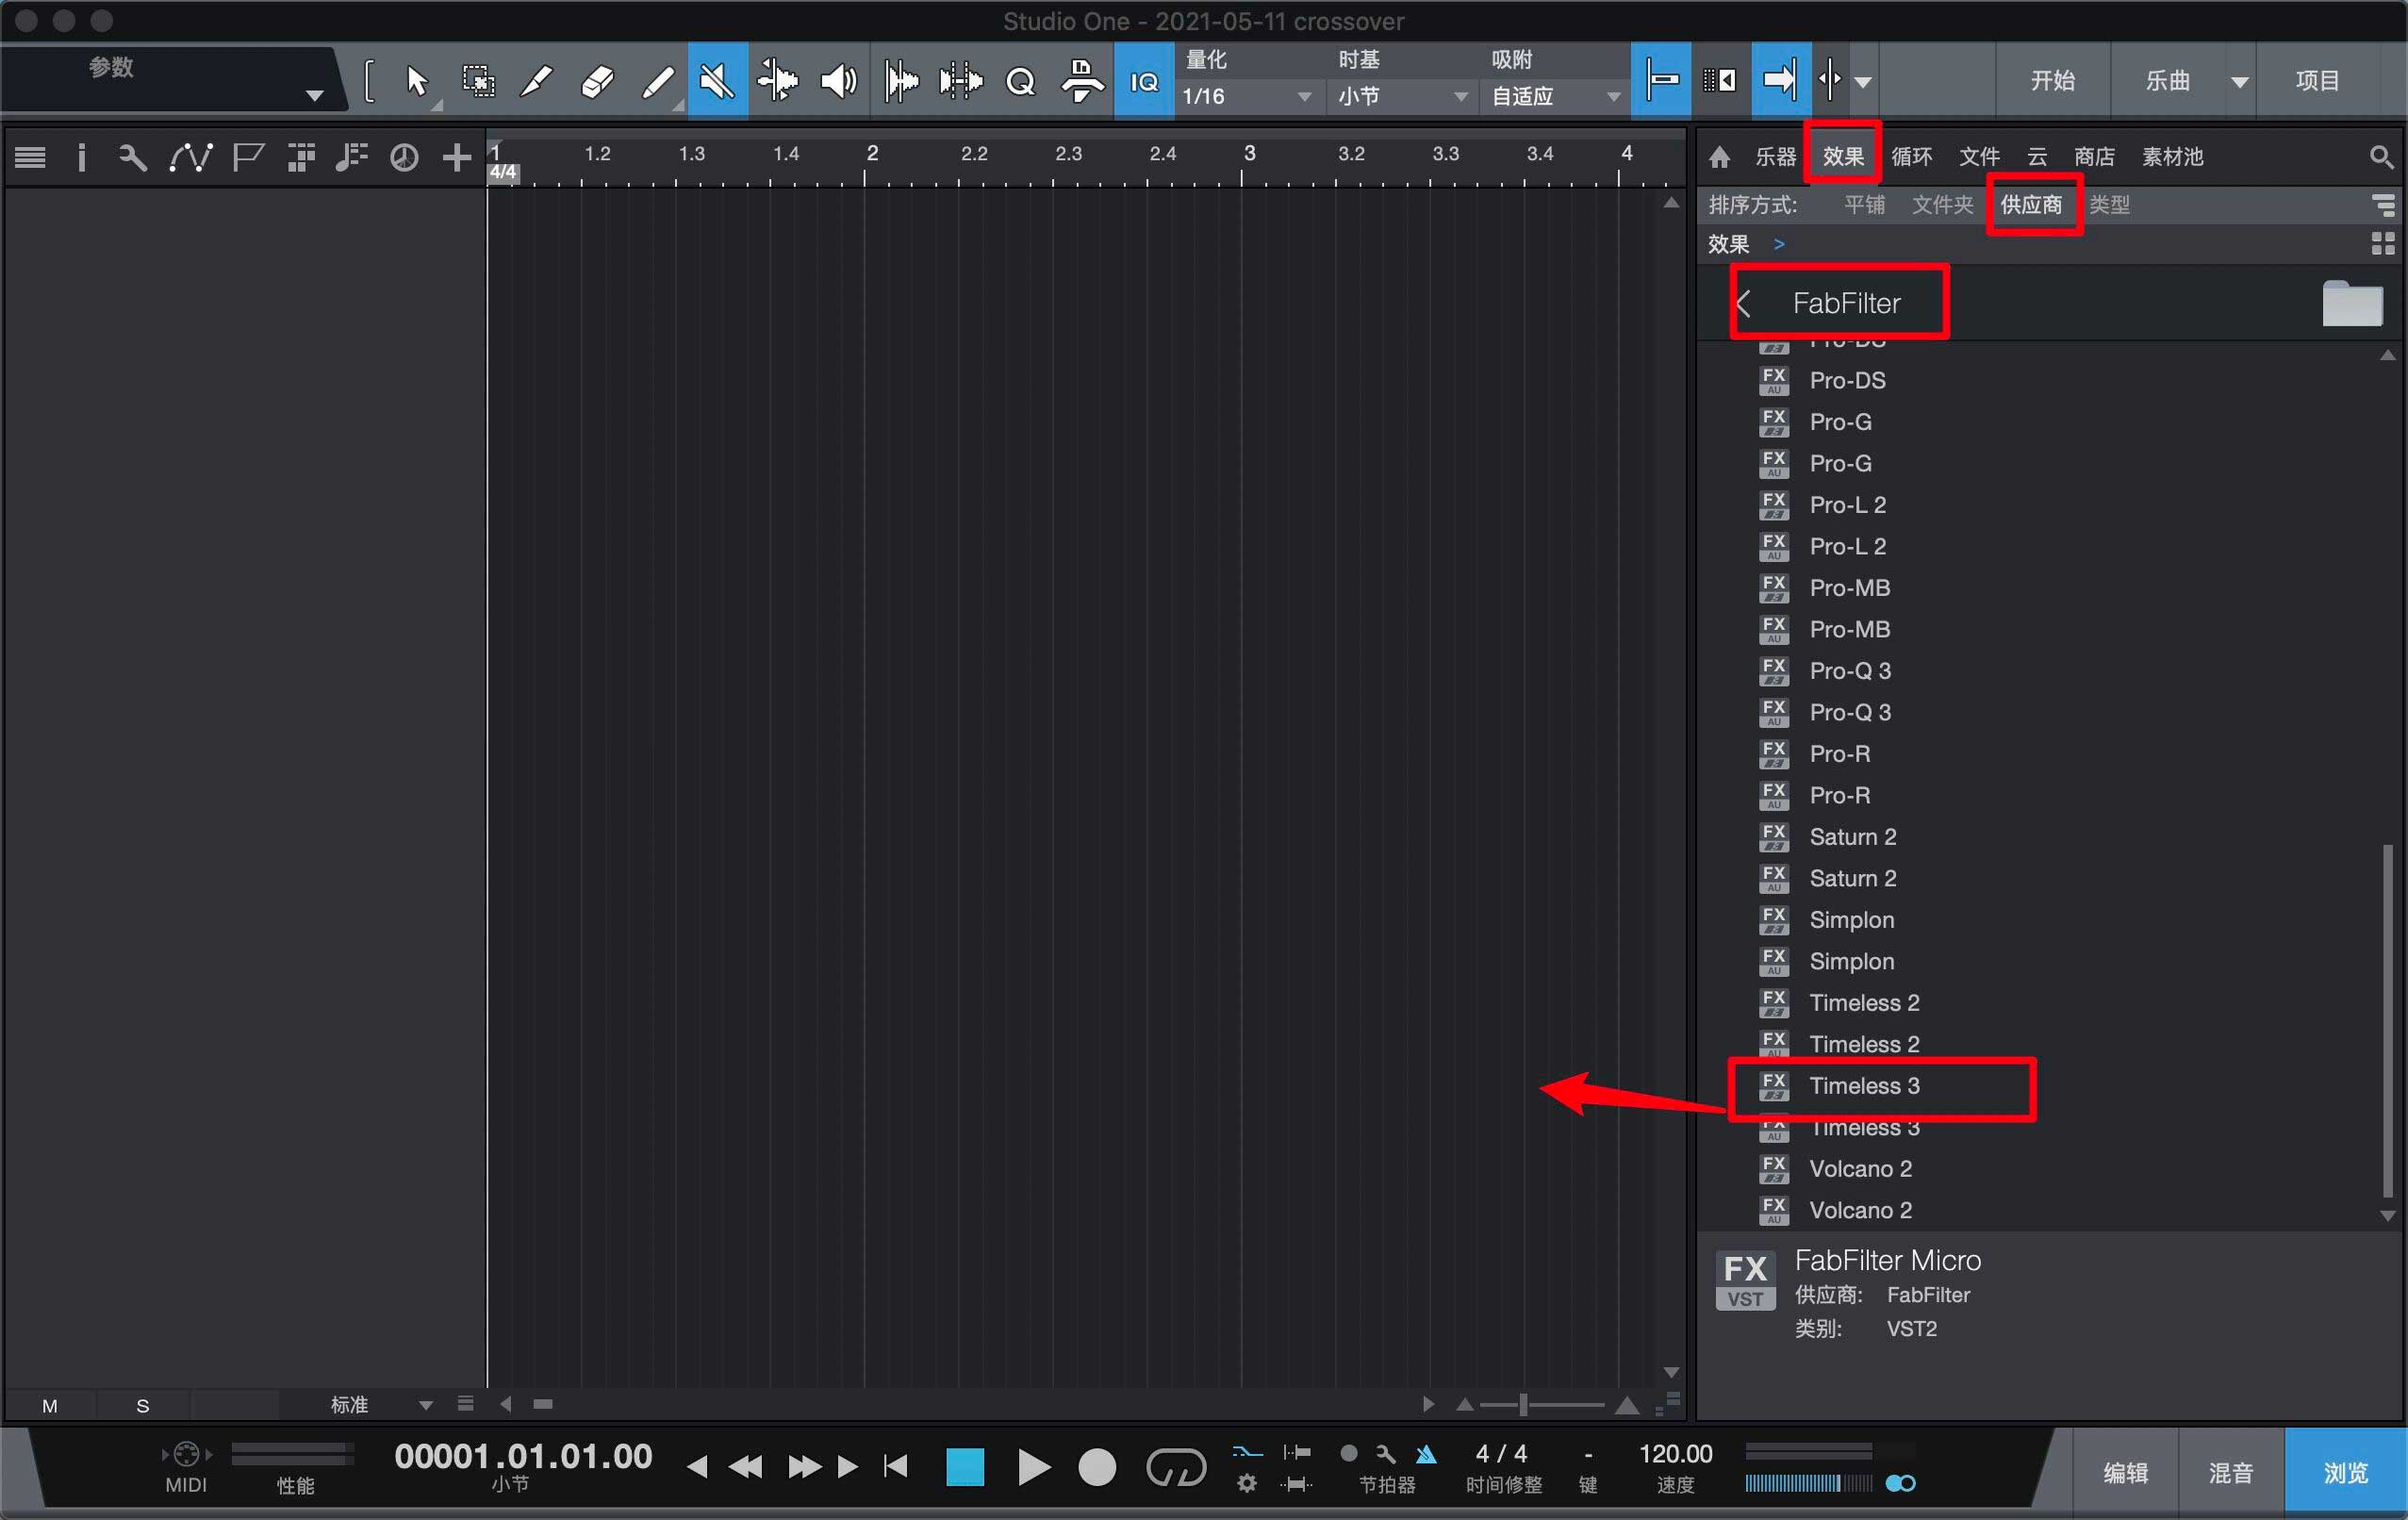Viewport: 2408px width, 1520px height.
Task: Toggle the Snap button
Action: 1661,80
